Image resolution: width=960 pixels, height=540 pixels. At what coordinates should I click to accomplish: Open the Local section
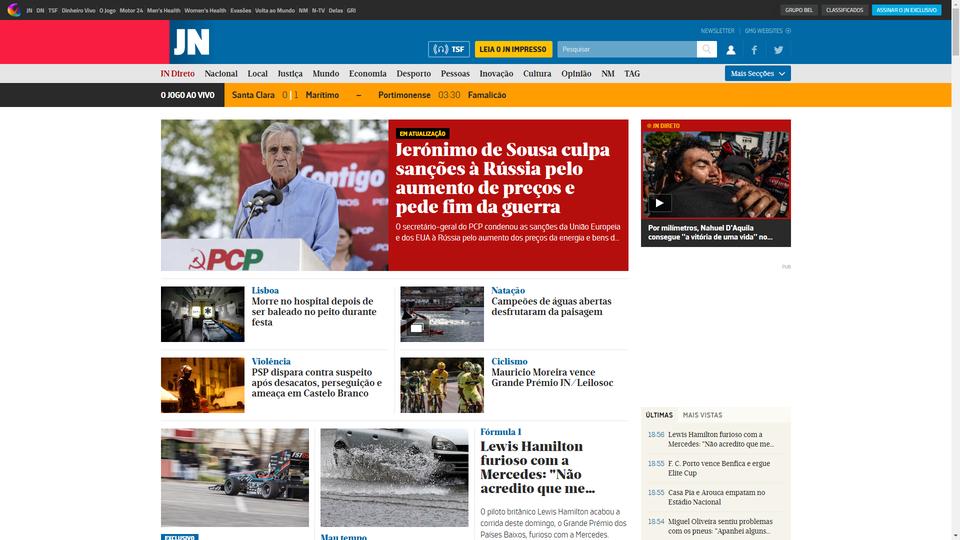tap(257, 73)
